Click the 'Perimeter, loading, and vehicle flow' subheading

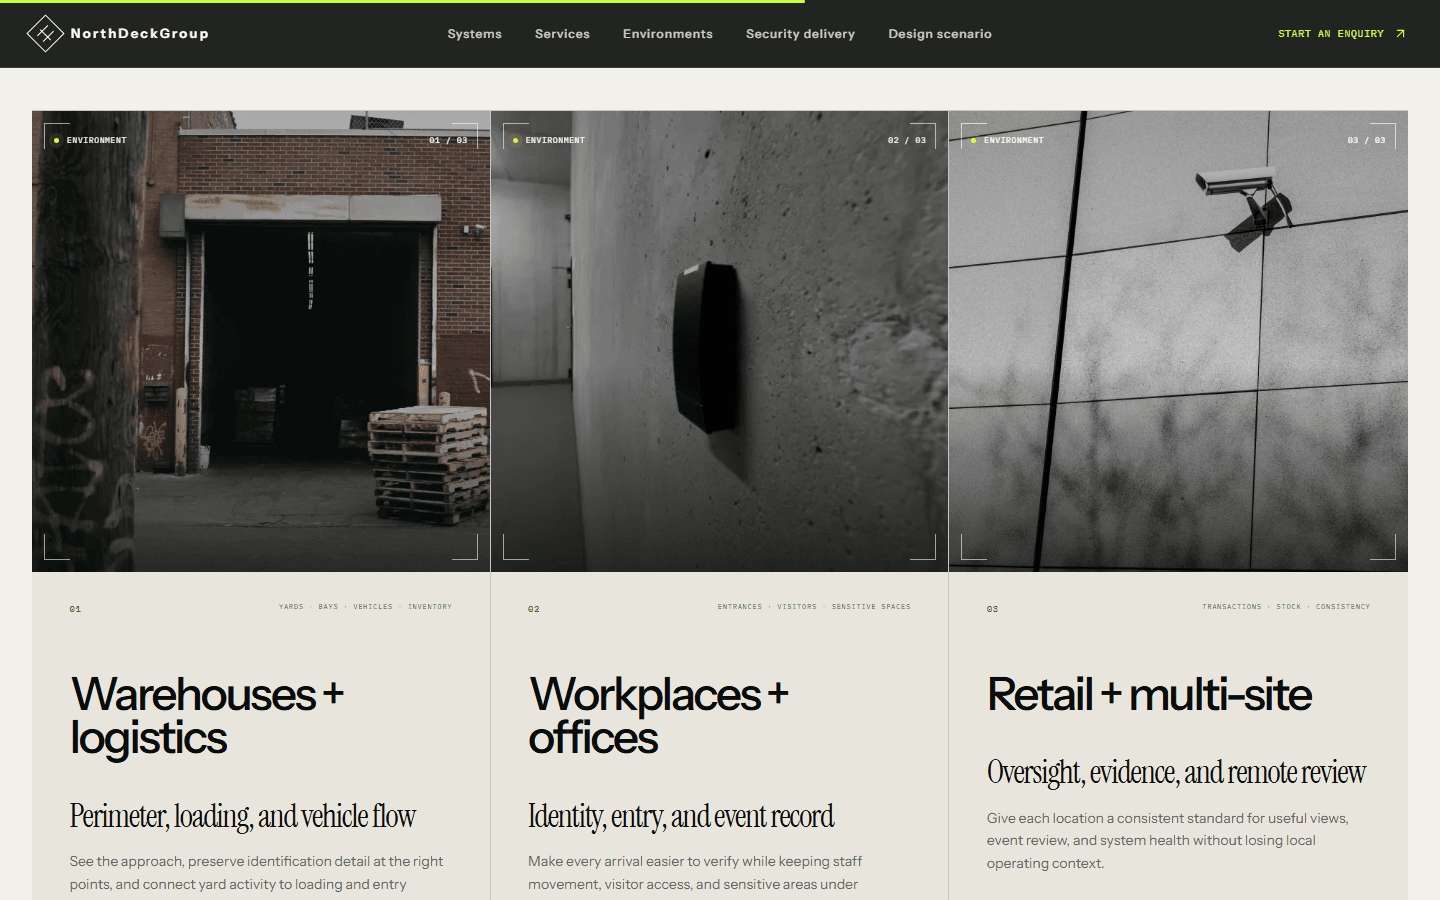click(x=243, y=816)
